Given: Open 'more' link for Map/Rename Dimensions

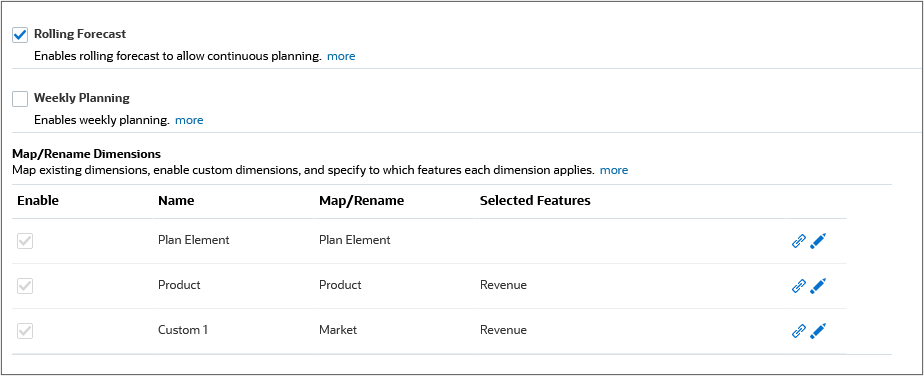Looking at the screenshot, I should click(x=614, y=170).
